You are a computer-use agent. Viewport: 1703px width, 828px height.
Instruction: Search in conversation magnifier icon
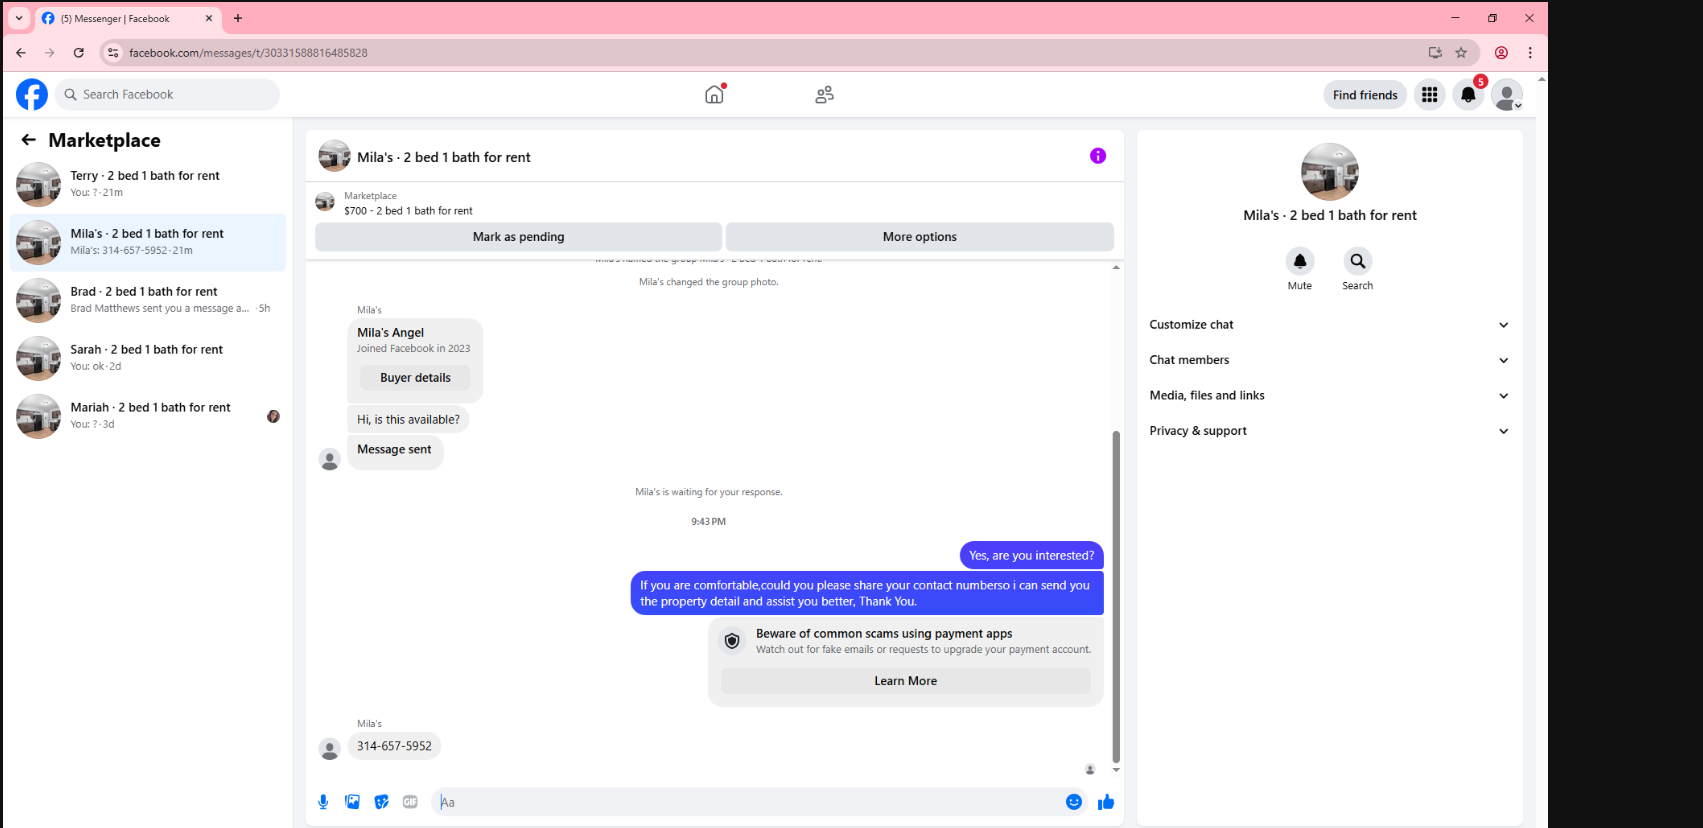tap(1358, 261)
